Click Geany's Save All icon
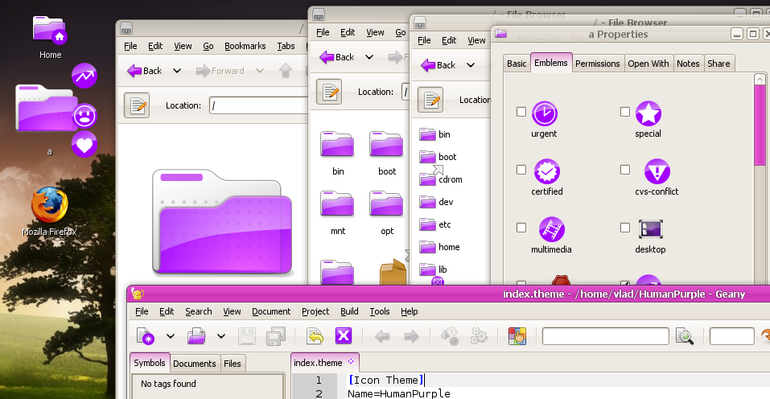770x399 pixels. [275, 336]
